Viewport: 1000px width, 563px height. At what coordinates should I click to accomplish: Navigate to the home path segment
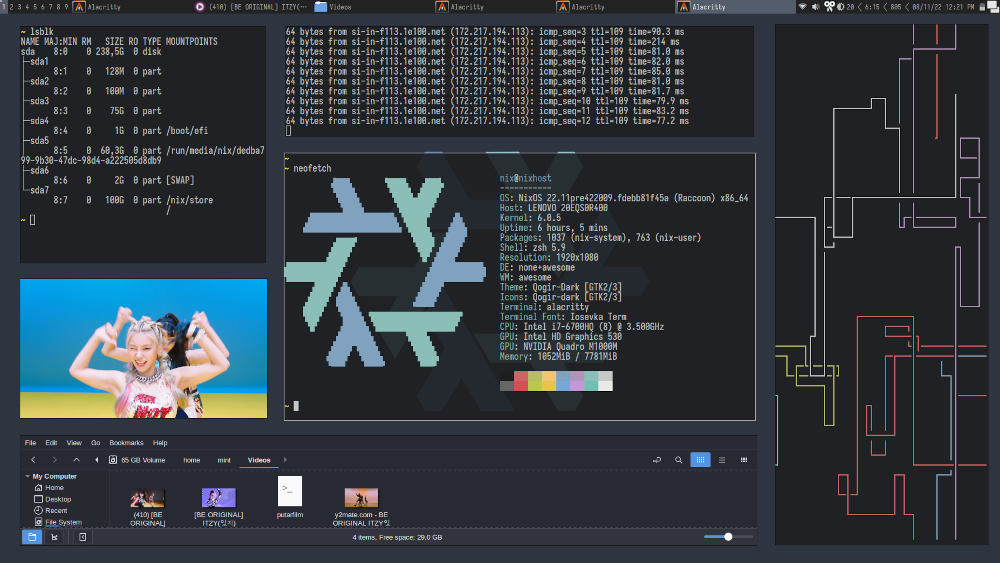tap(191, 460)
